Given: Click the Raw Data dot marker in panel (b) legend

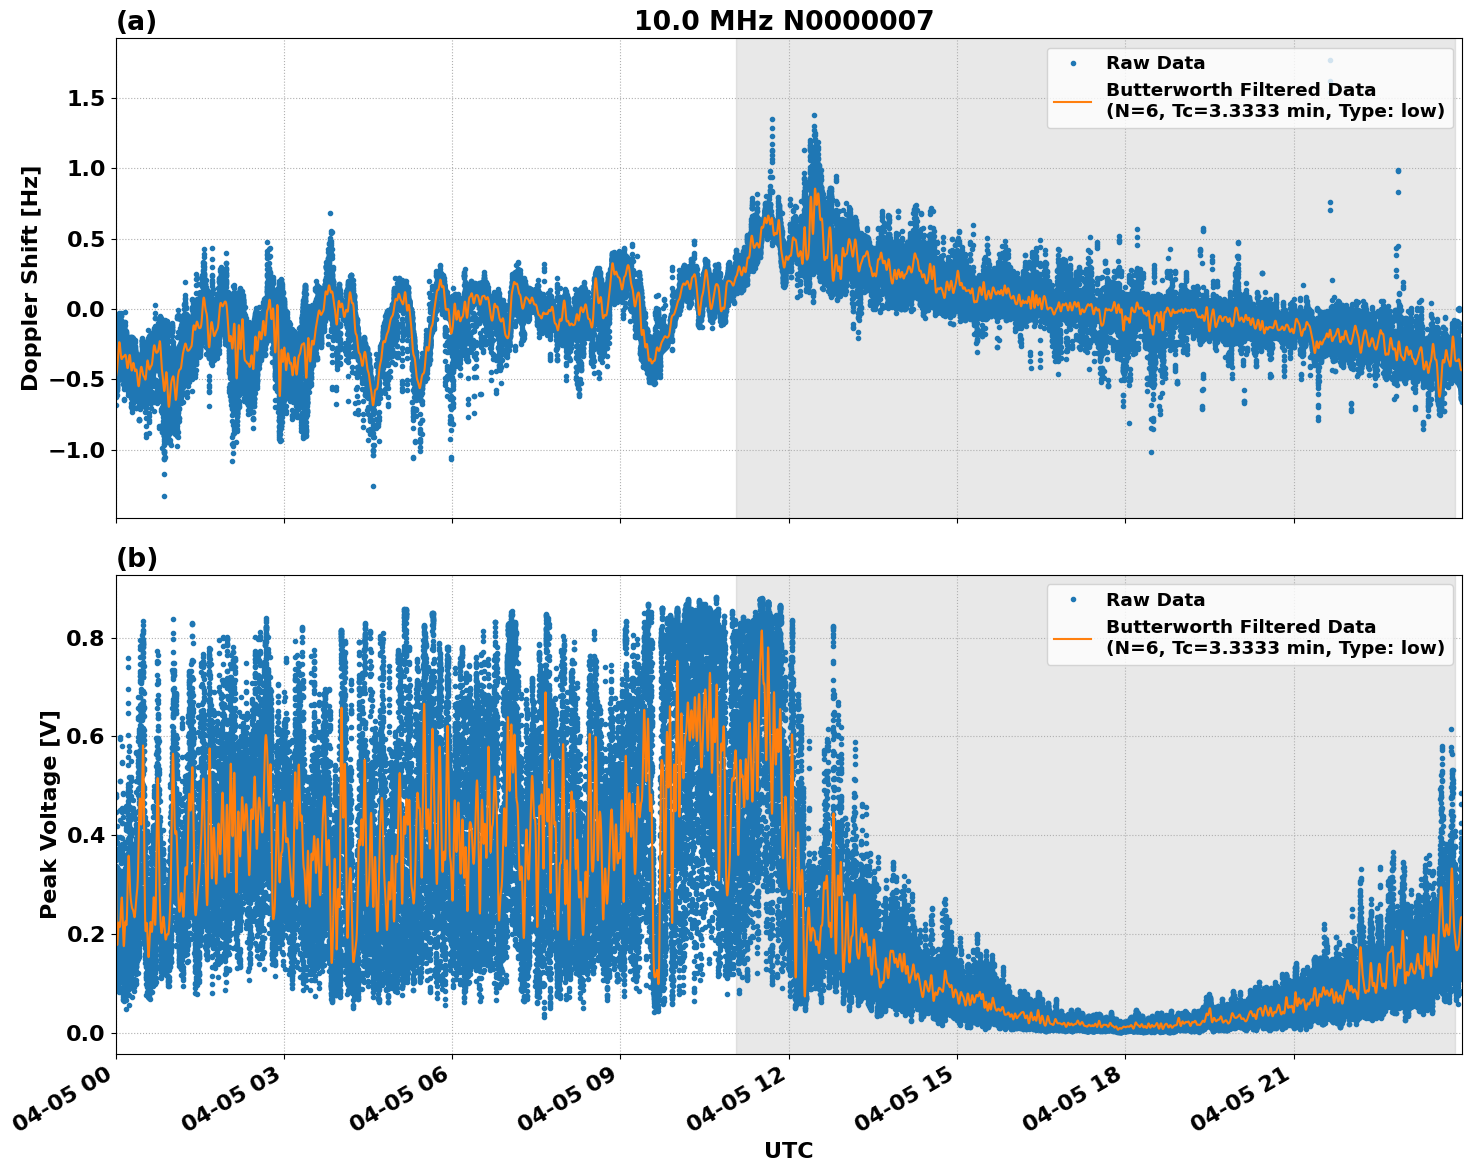Looking at the screenshot, I should (1074, 599).
